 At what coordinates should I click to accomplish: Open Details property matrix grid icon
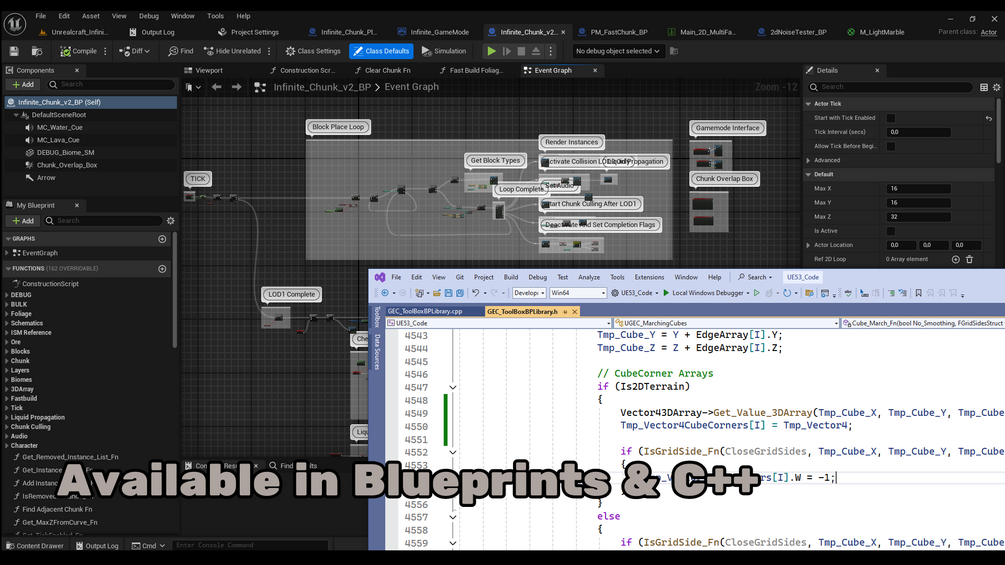pos(984,87)
